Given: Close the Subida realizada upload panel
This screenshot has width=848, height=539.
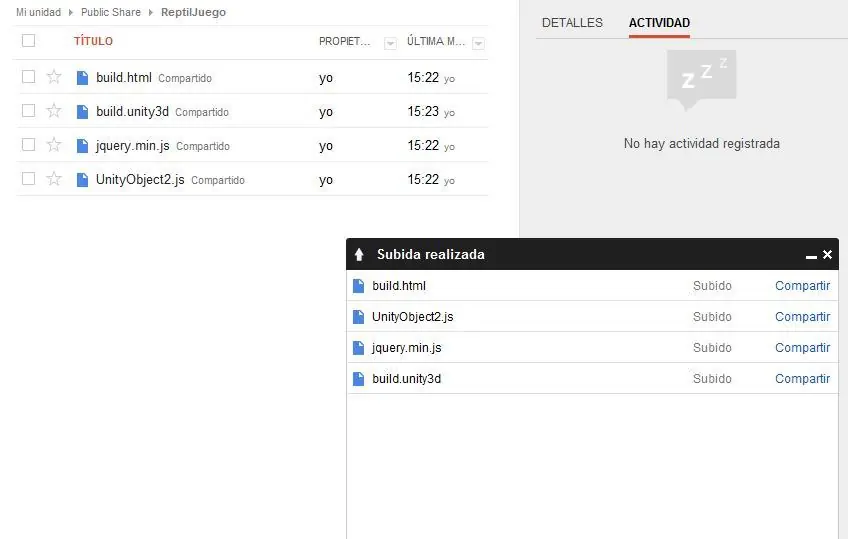Looking at the screenshot, I should point(827,255).
